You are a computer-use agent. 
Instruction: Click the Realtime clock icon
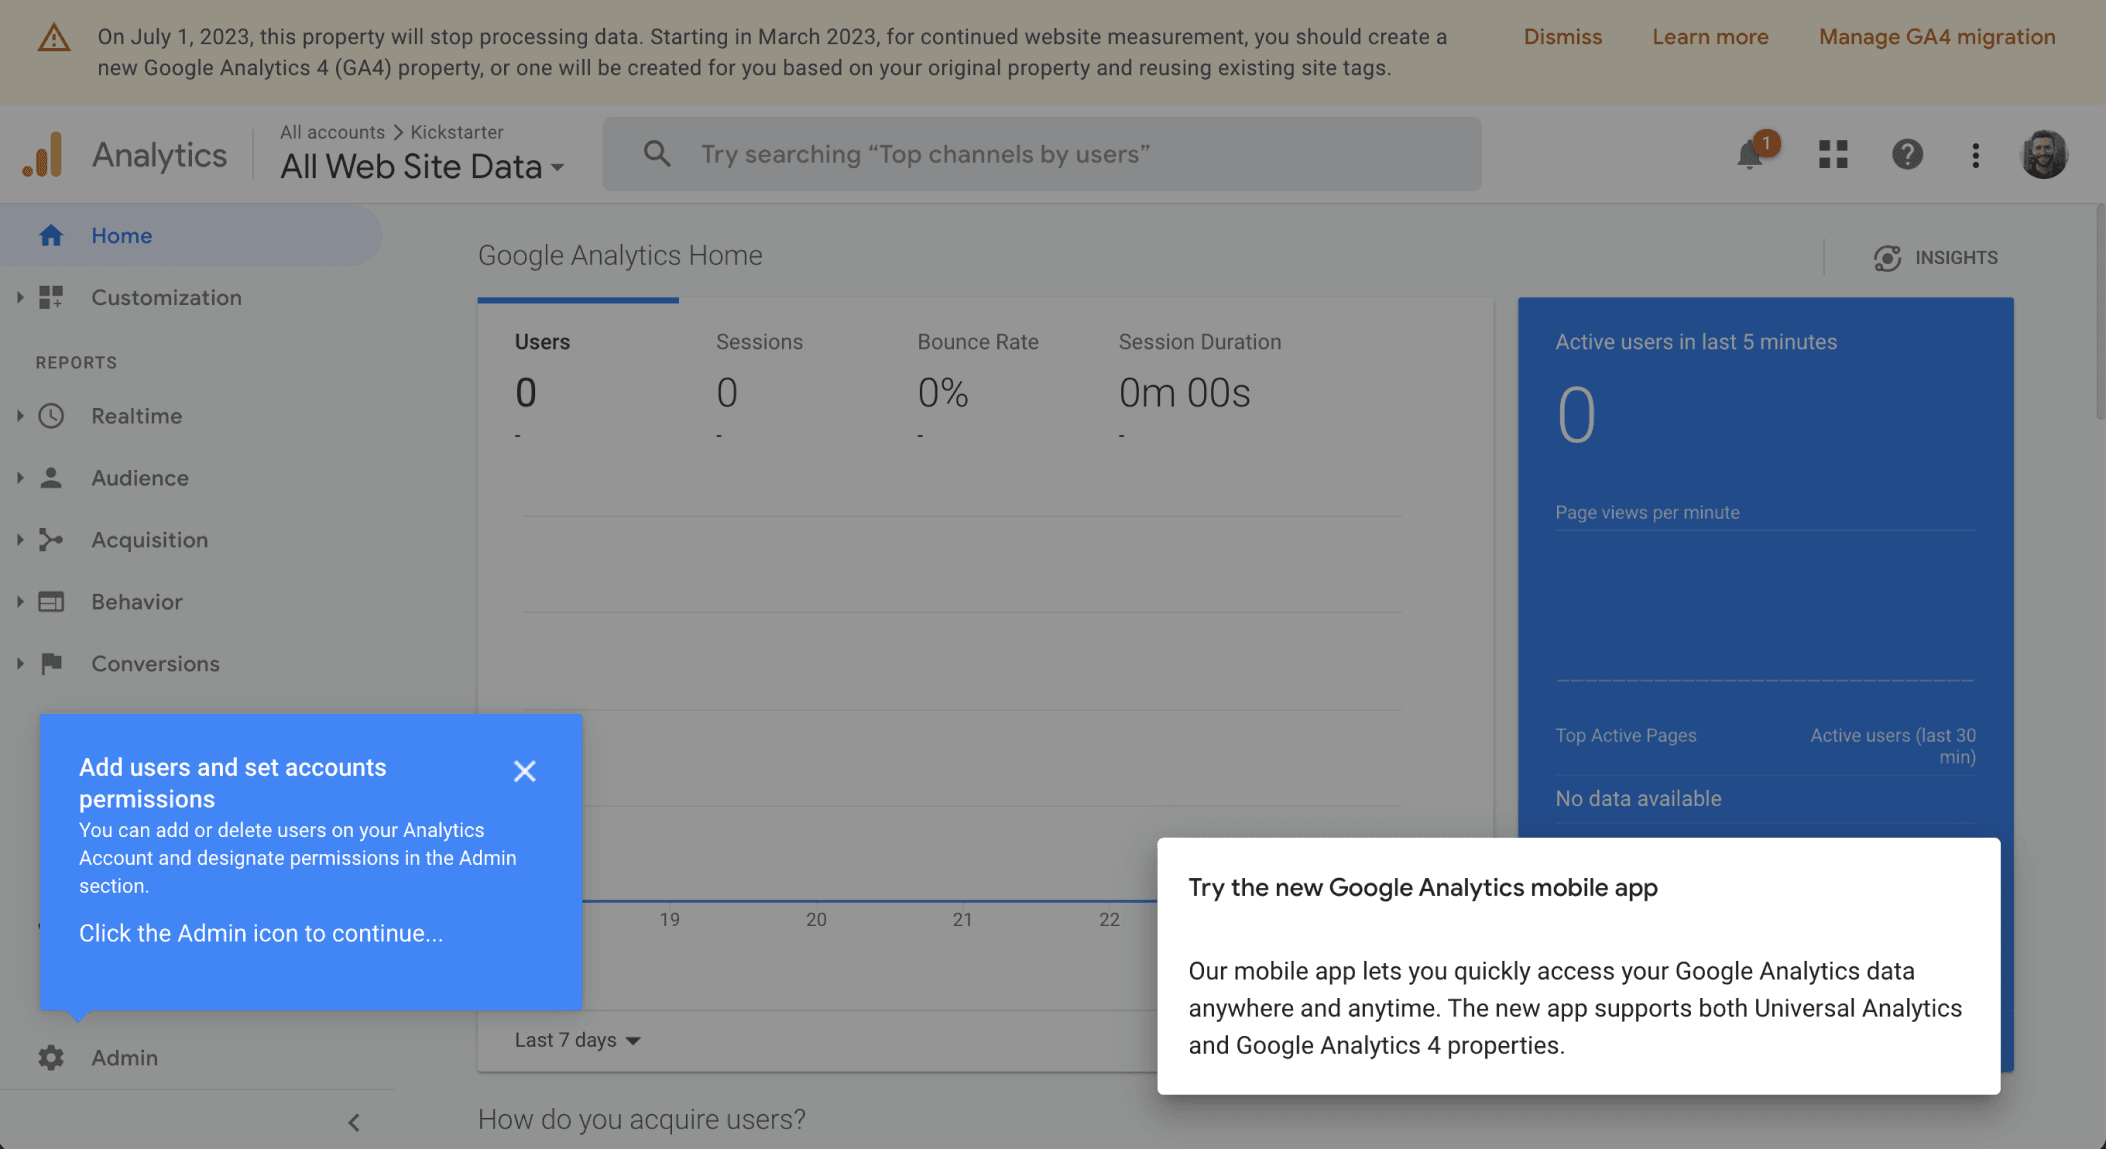click(51, 416)
